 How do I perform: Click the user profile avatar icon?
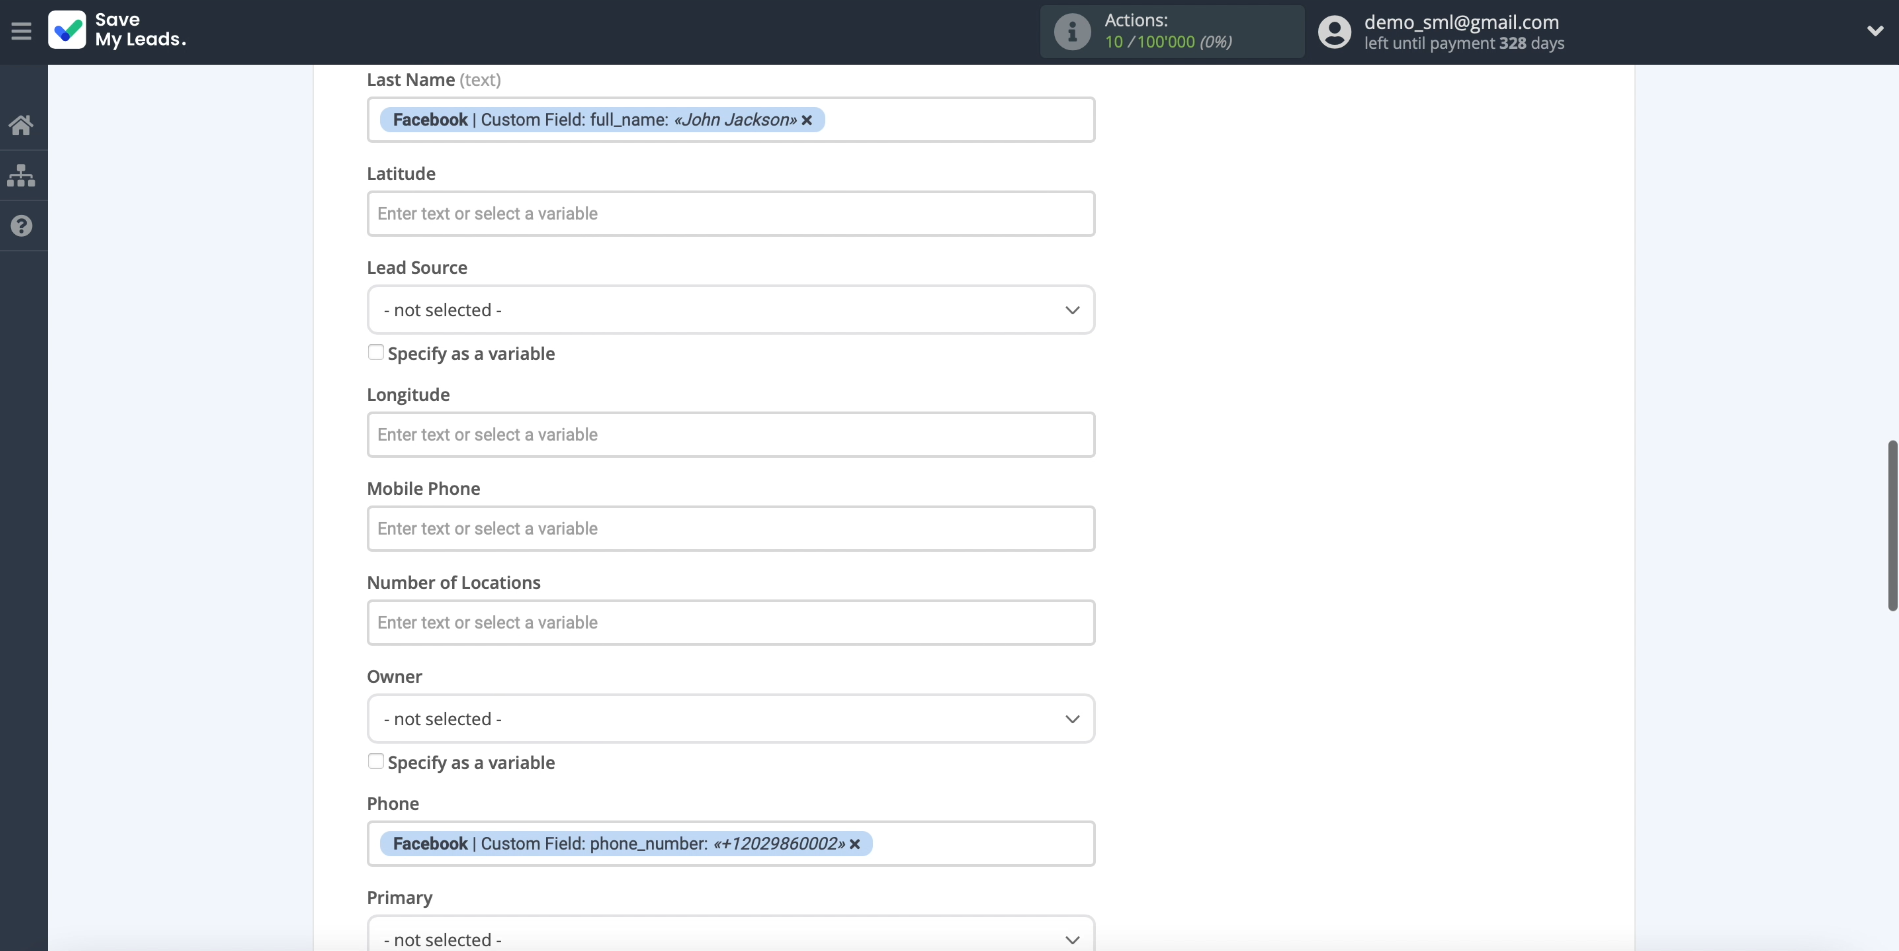point(1334,32)
